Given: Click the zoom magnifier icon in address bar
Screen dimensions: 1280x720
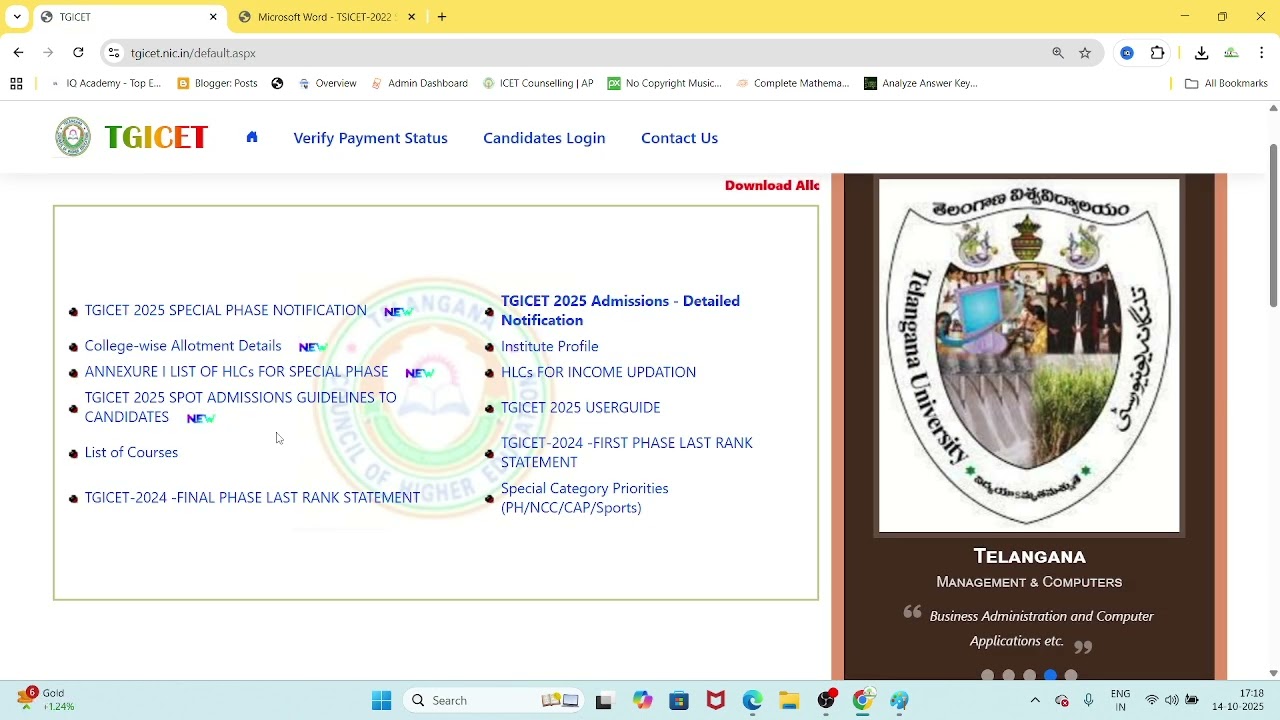Looking at the screenshot, I should click(1058, 53).
